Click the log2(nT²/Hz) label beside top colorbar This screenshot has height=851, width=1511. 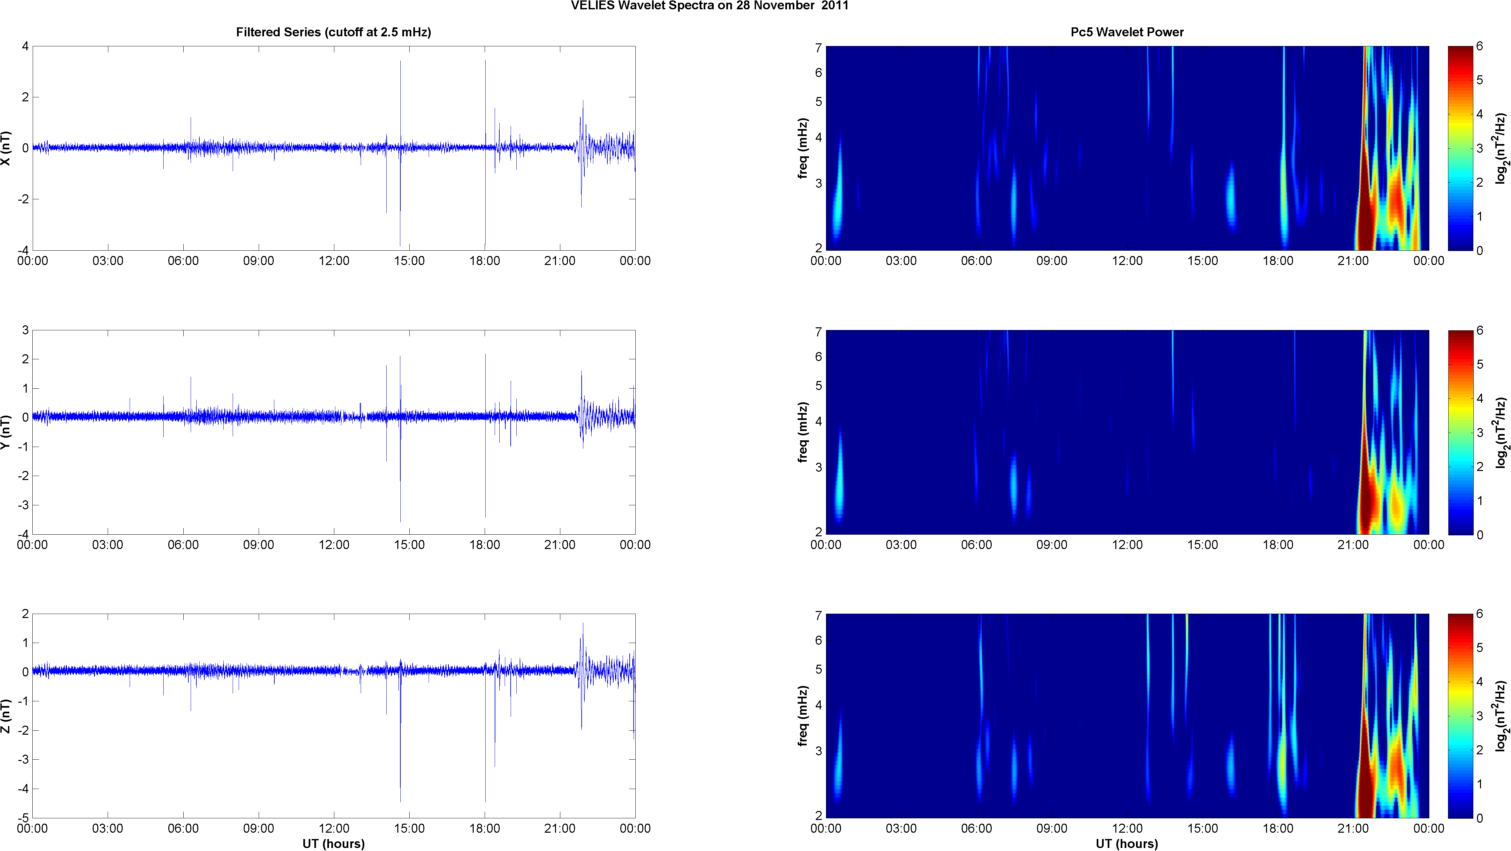tap(1501, 148)
